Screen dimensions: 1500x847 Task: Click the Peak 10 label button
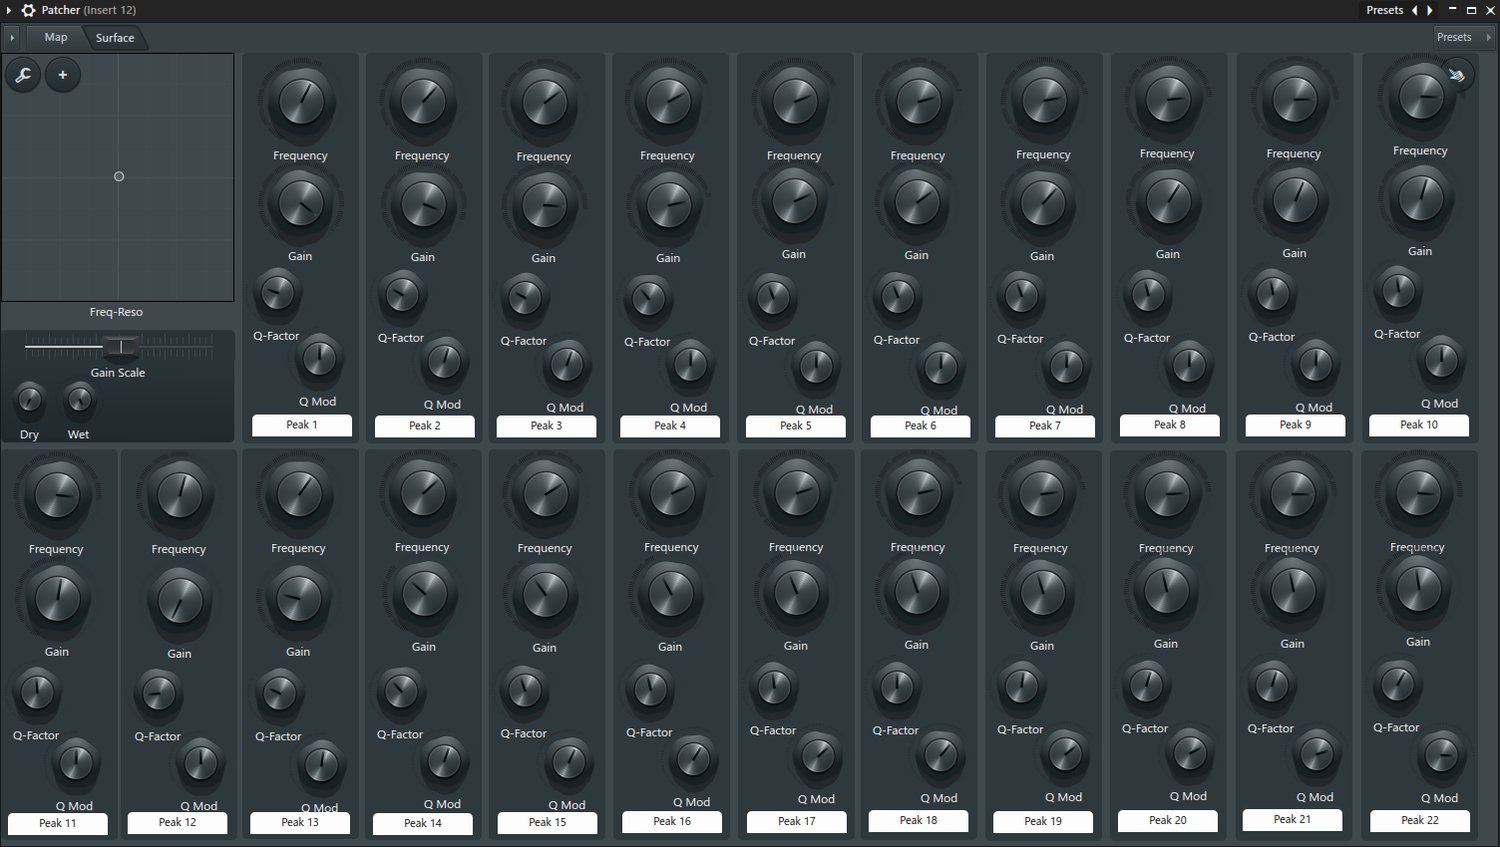[x=1419, y=425]
